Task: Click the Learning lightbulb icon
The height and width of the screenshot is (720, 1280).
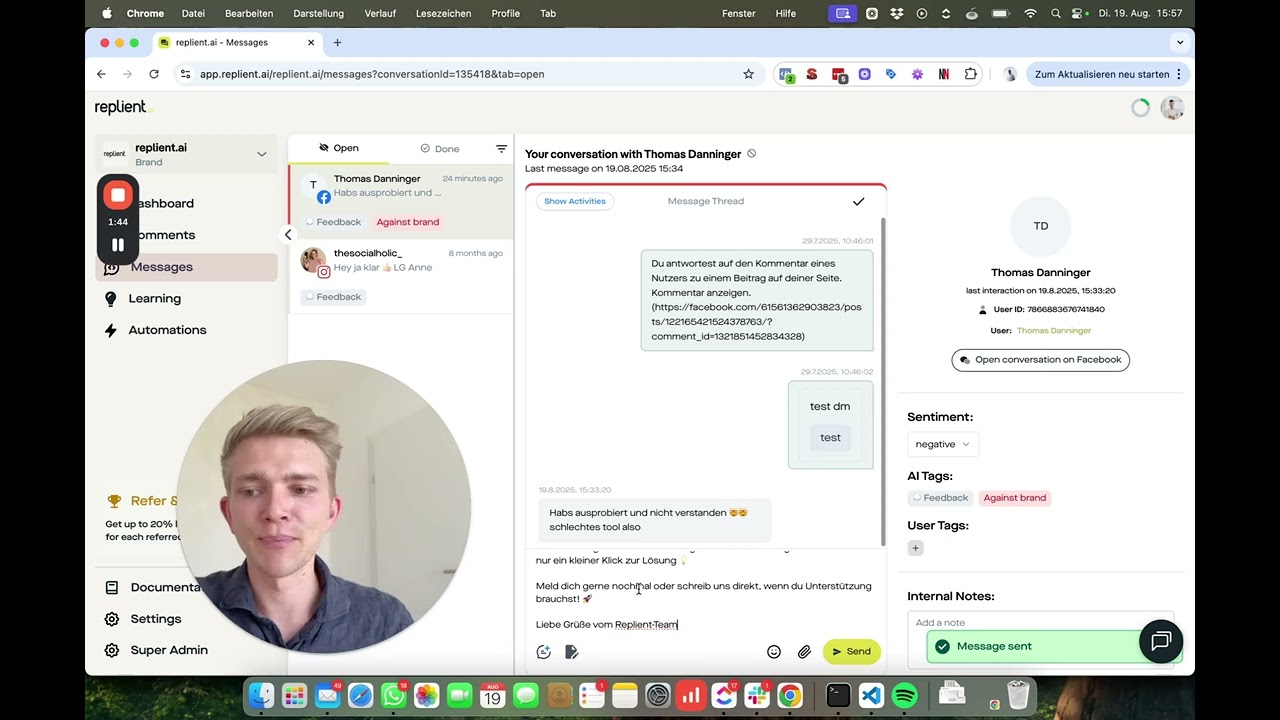Action: (x=111, y=298)
